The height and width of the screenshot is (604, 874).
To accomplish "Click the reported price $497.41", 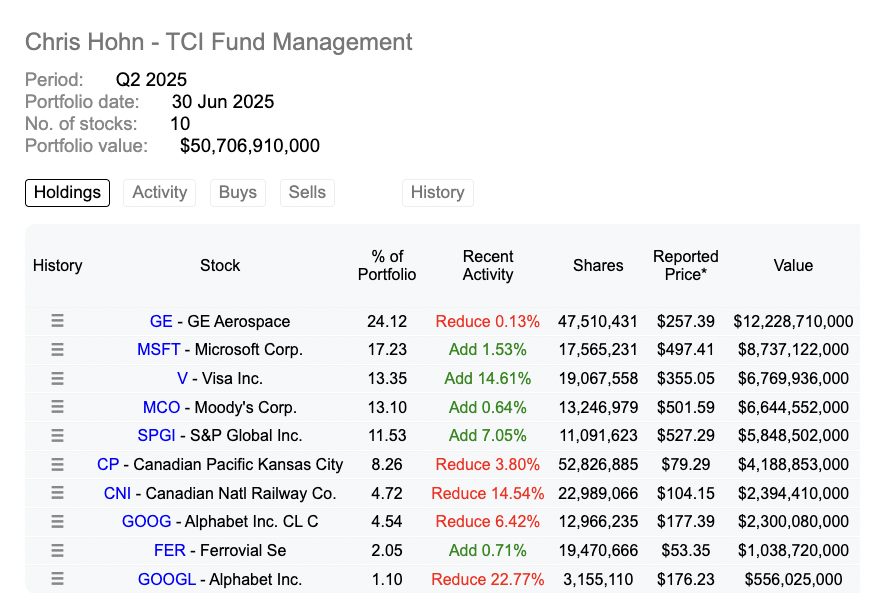I will pos(686,350).
